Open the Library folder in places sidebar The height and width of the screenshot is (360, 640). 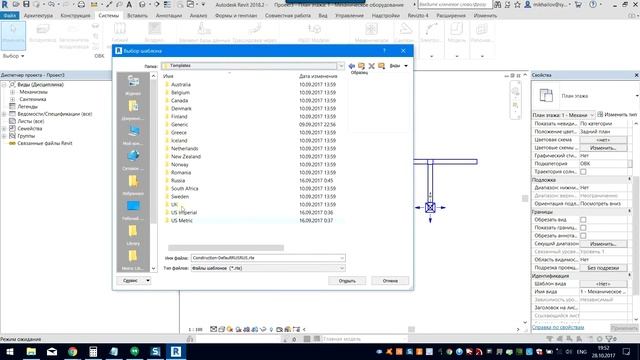[x=133, y=235]
